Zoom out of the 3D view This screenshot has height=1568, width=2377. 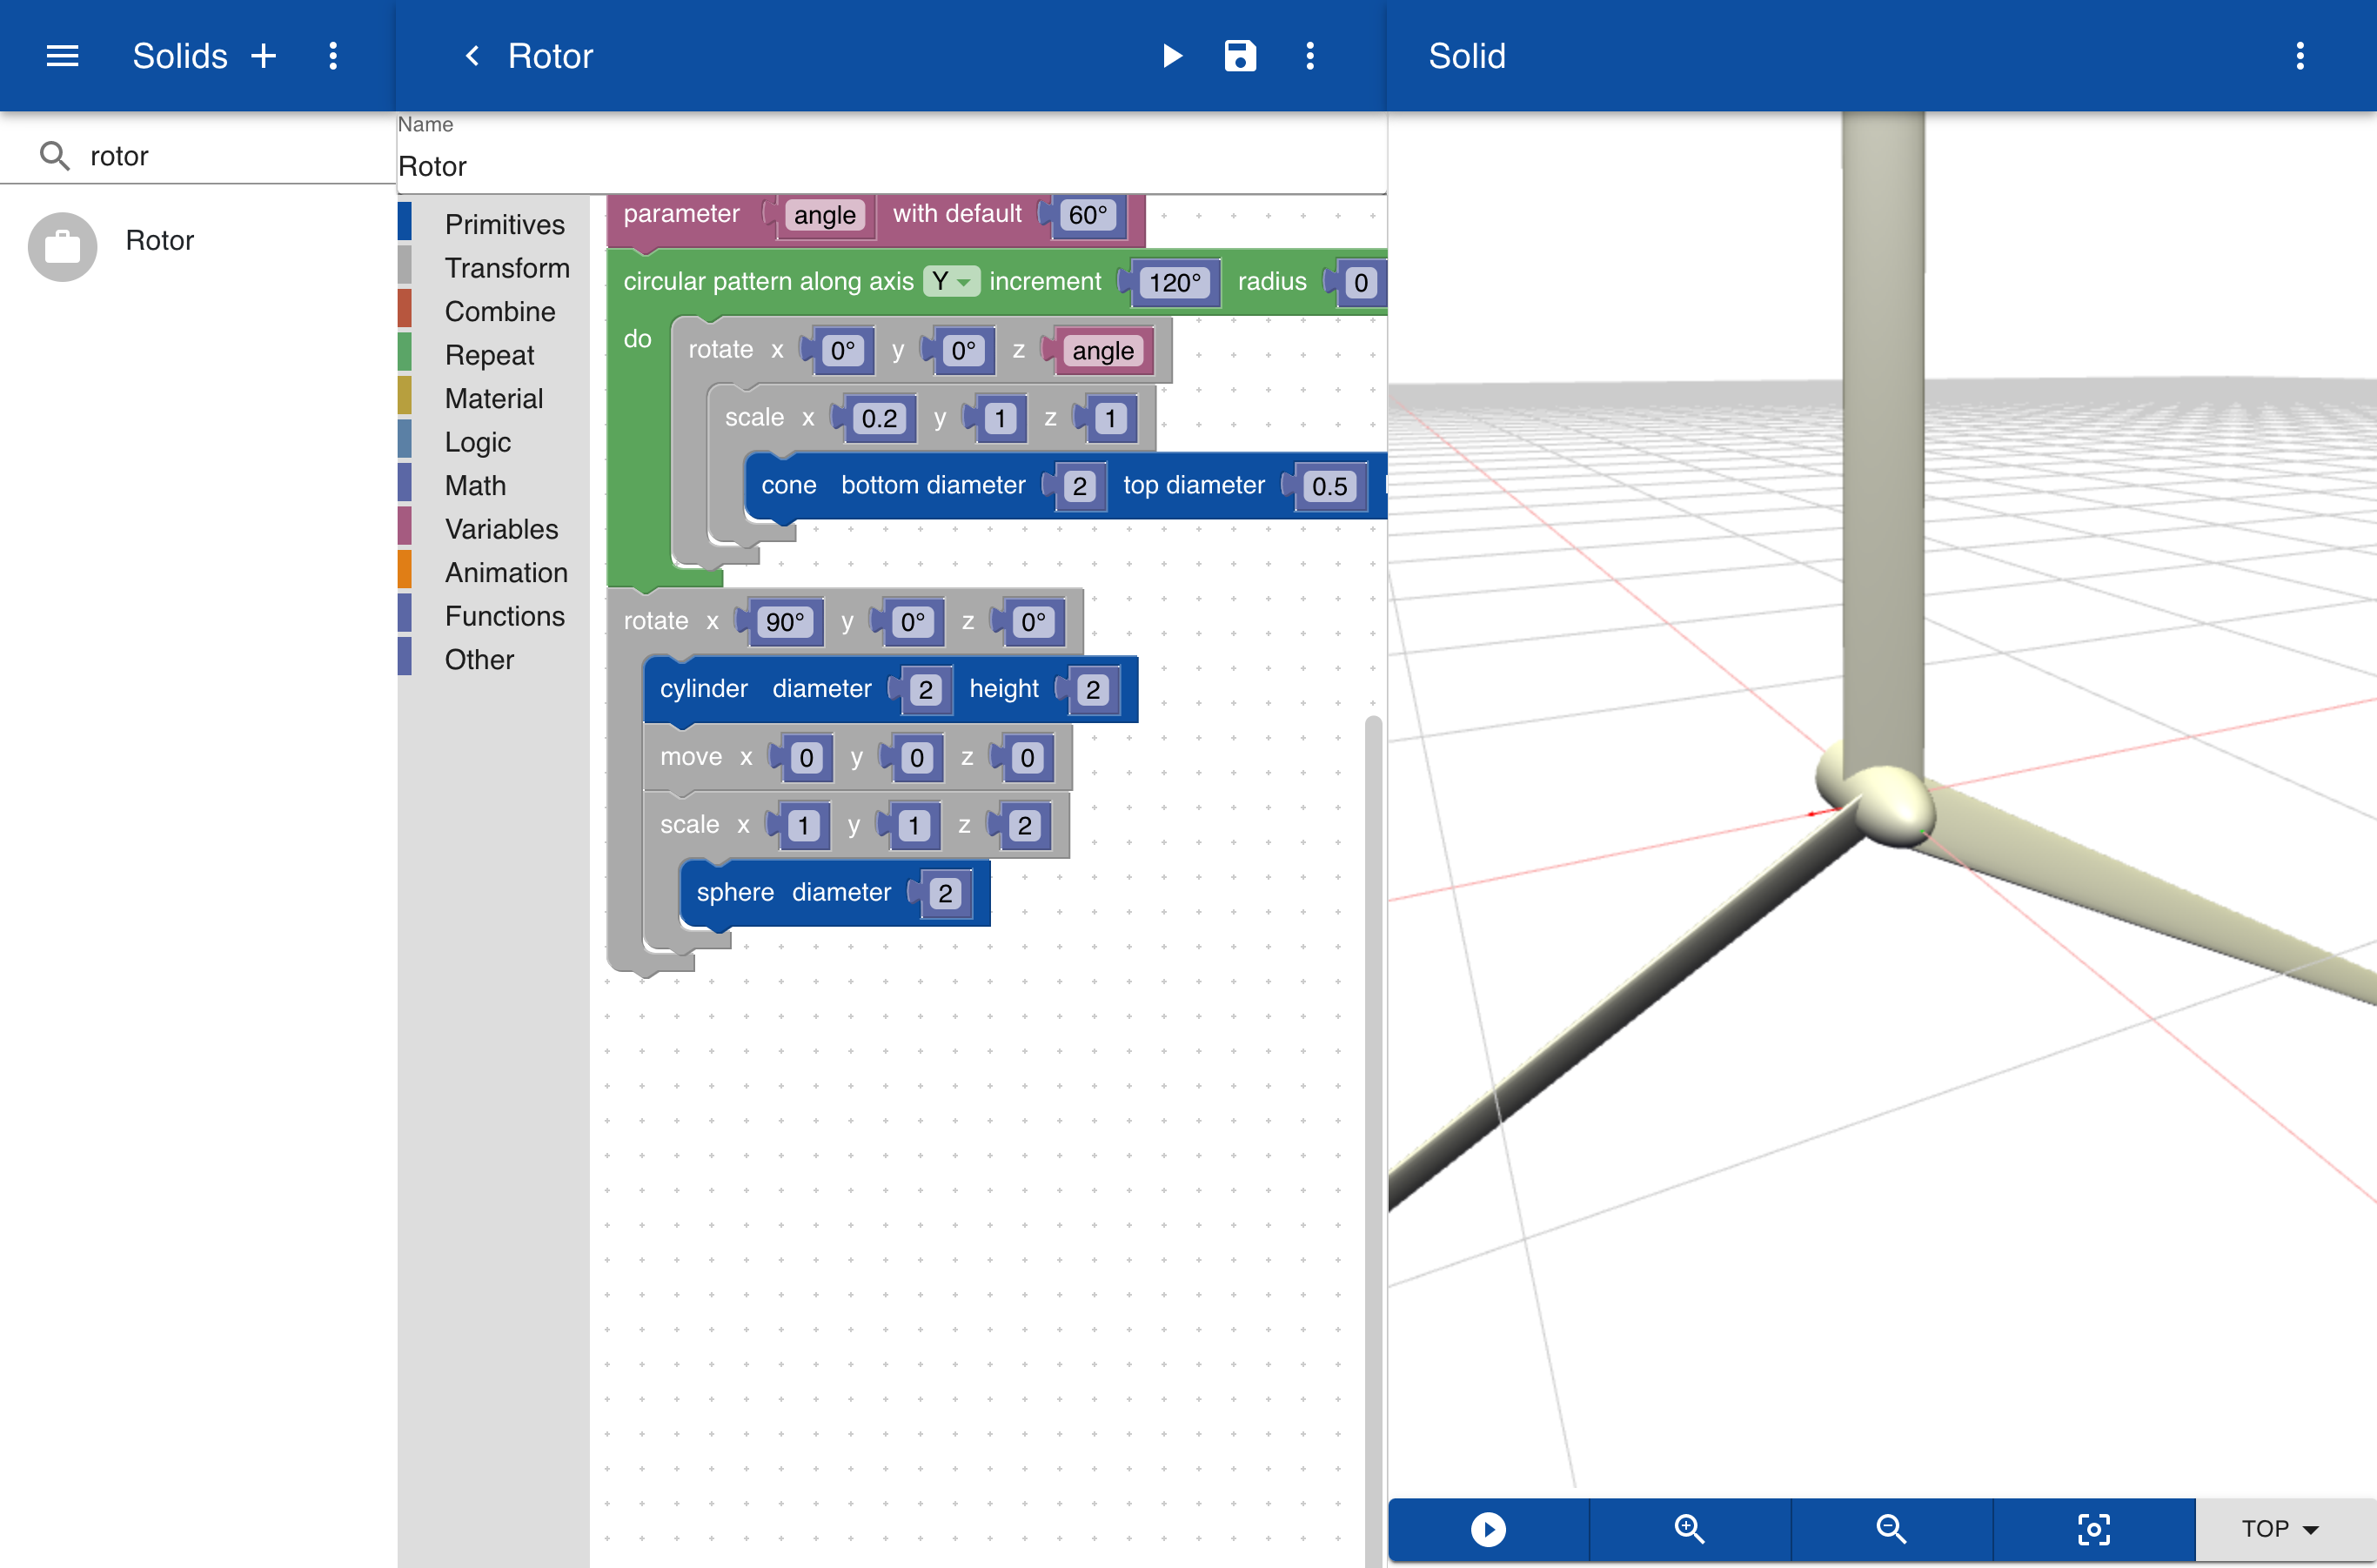click(1891, 1529)
